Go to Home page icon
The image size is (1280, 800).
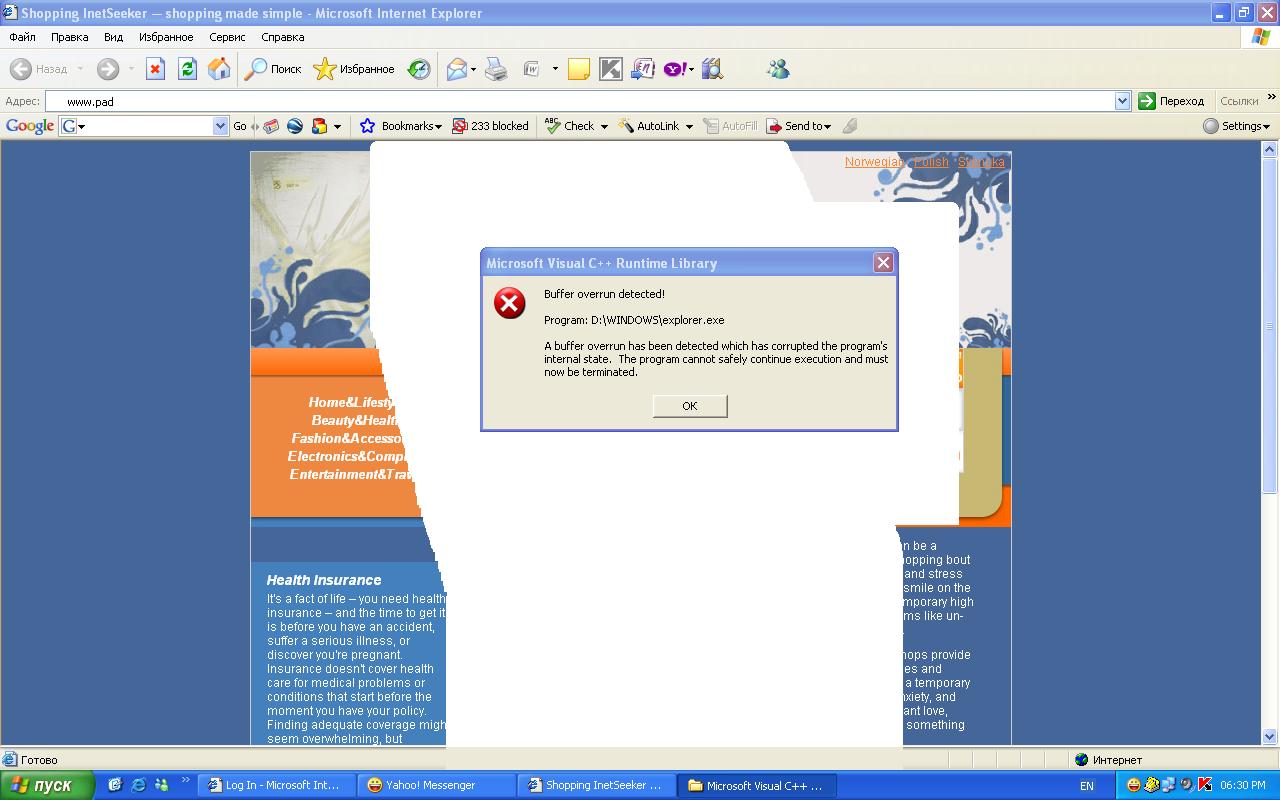[x=219, y=69]
